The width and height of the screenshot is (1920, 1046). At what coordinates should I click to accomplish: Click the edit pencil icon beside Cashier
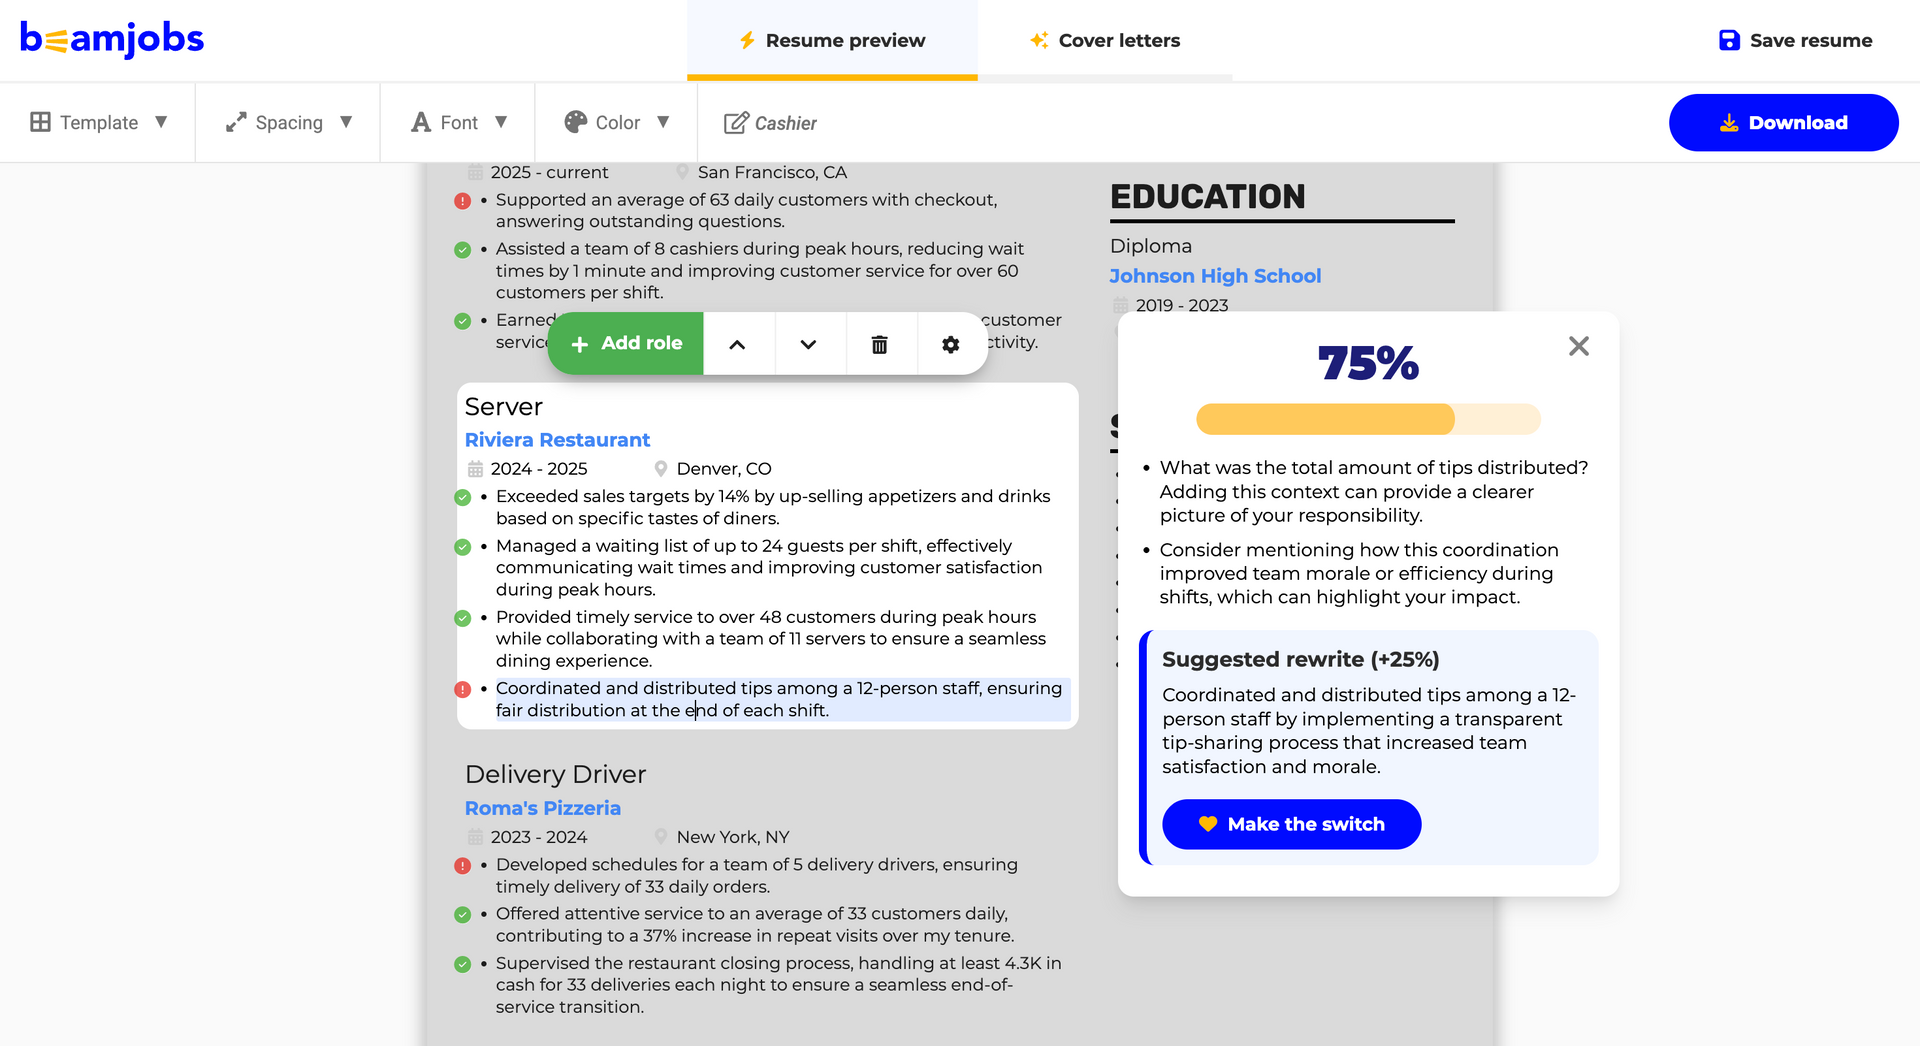pyautogui.click(x=736, y=122)
